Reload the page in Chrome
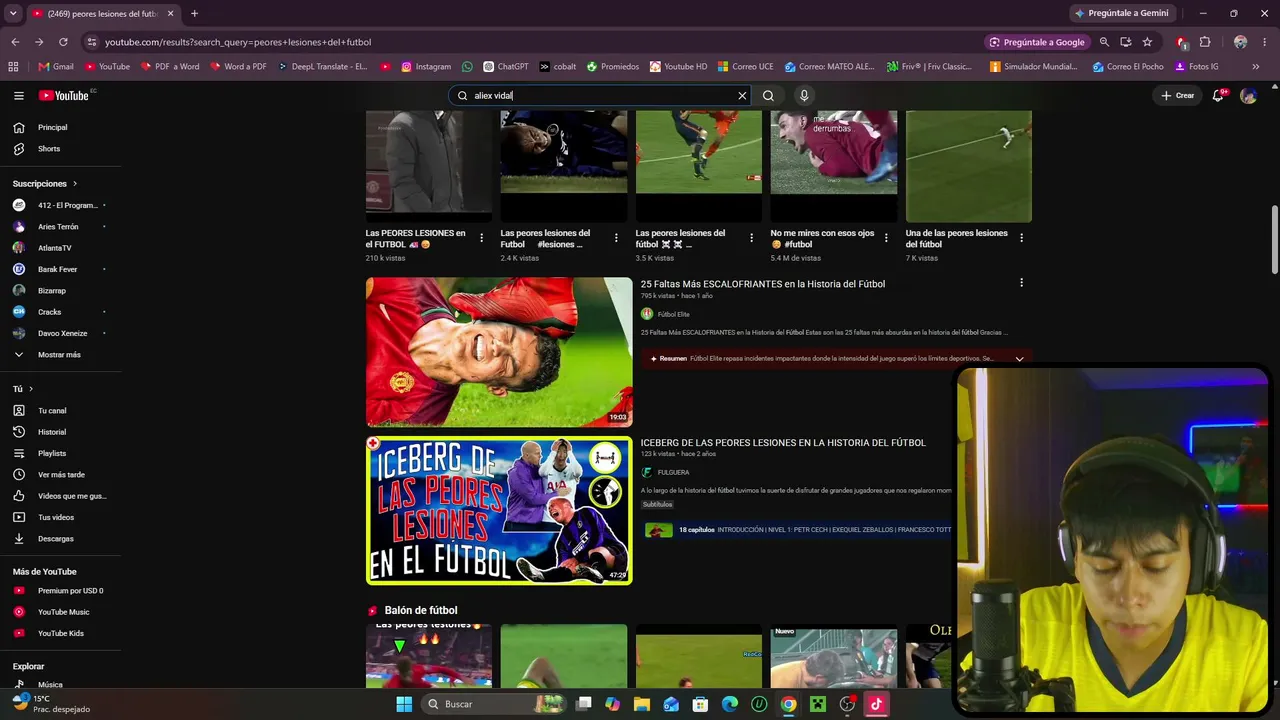The image size is (1280, 720). pyautogui.click(x=63, y=42)
